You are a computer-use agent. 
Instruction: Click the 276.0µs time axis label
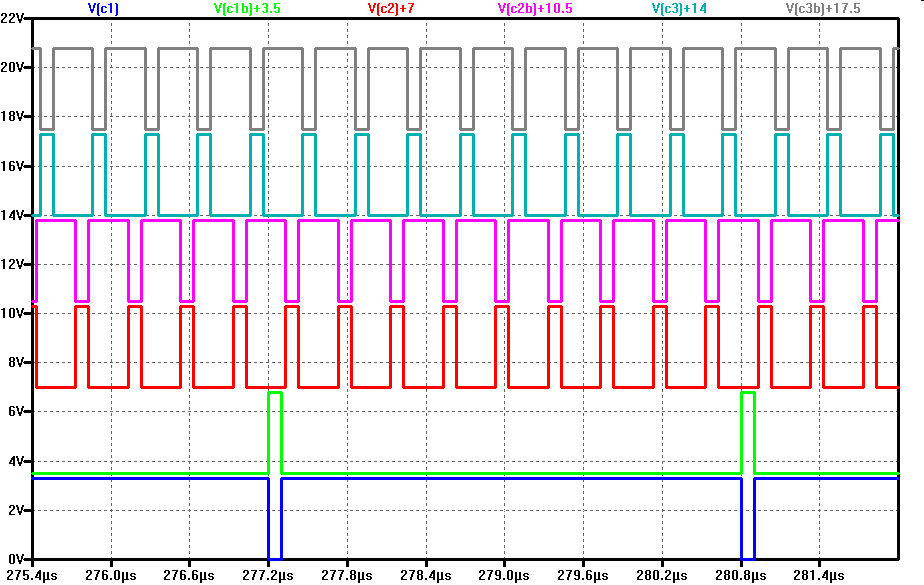tap(111, 575)
